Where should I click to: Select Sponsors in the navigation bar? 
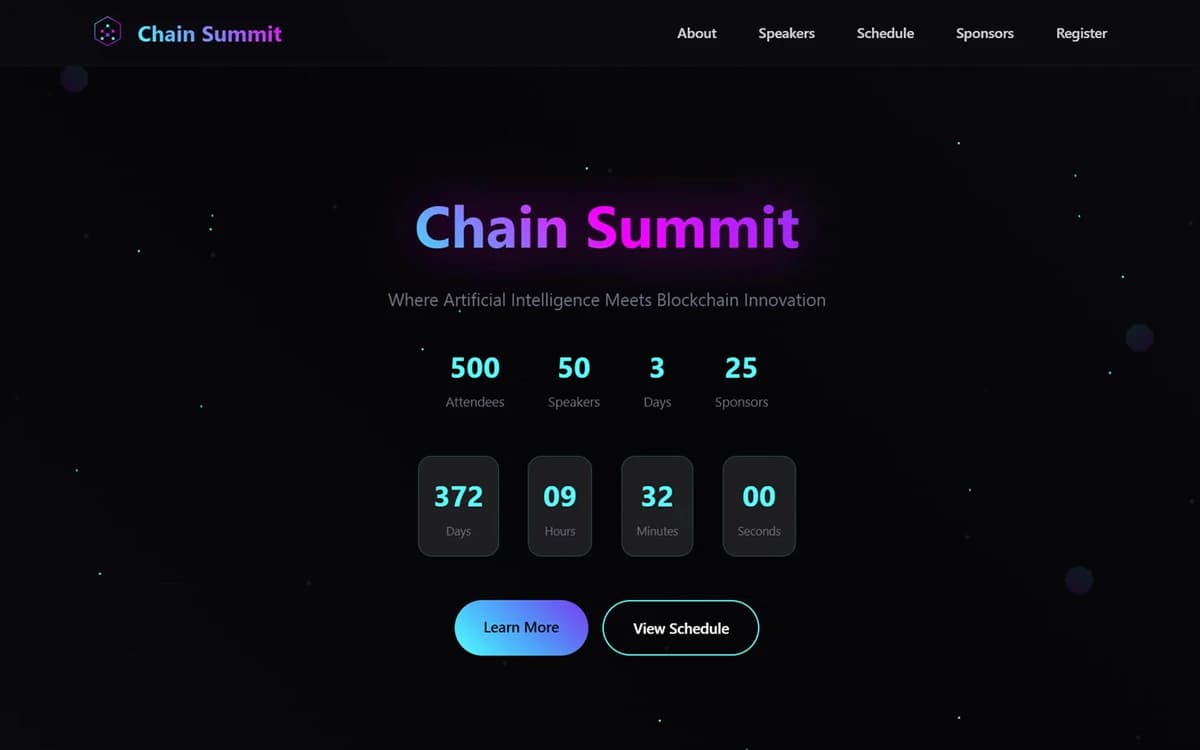tap(984, 33)
